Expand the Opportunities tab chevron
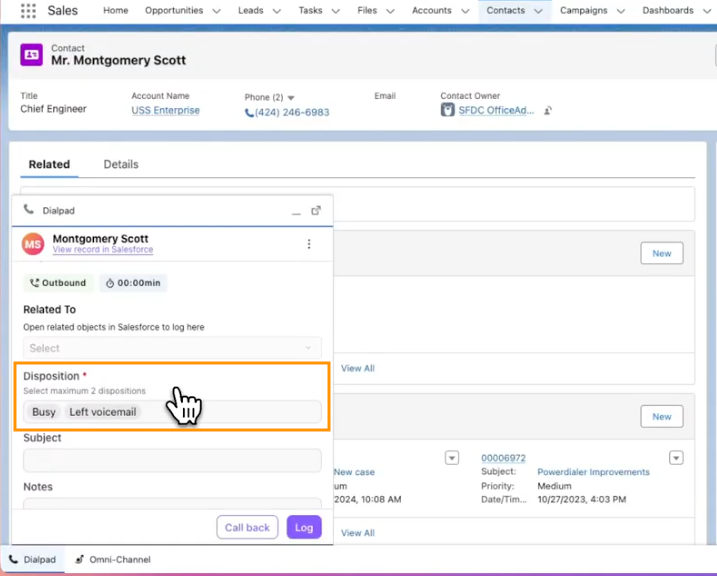 214,11
